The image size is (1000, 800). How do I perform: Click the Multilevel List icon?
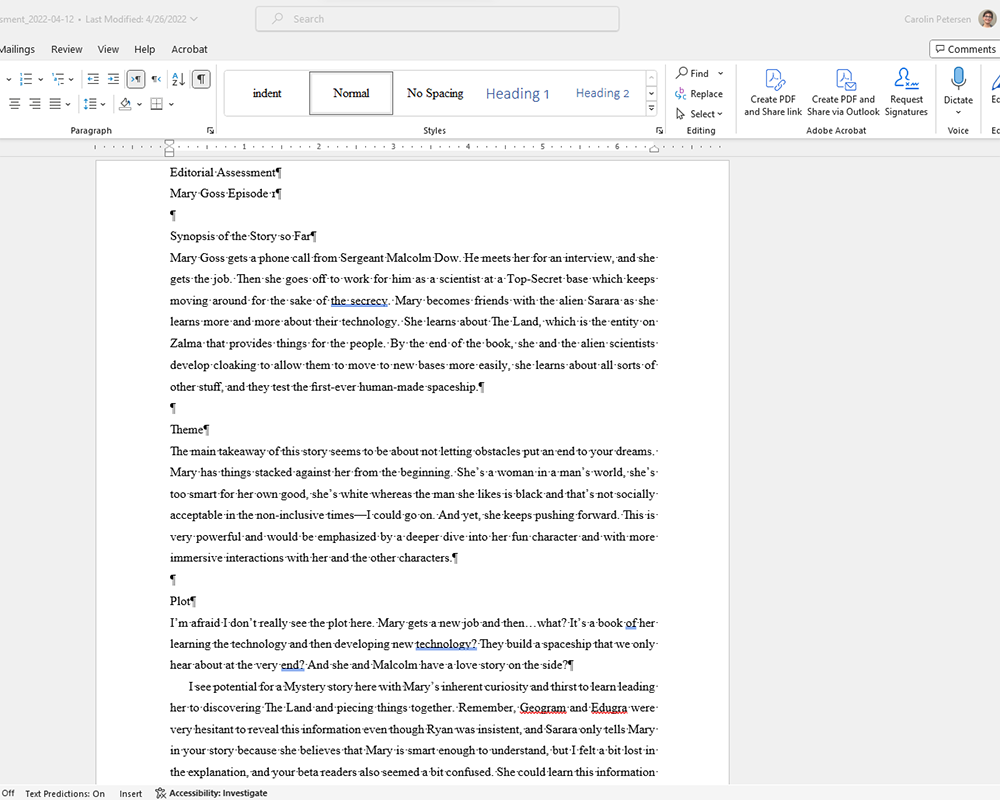[x=58, y=79]
